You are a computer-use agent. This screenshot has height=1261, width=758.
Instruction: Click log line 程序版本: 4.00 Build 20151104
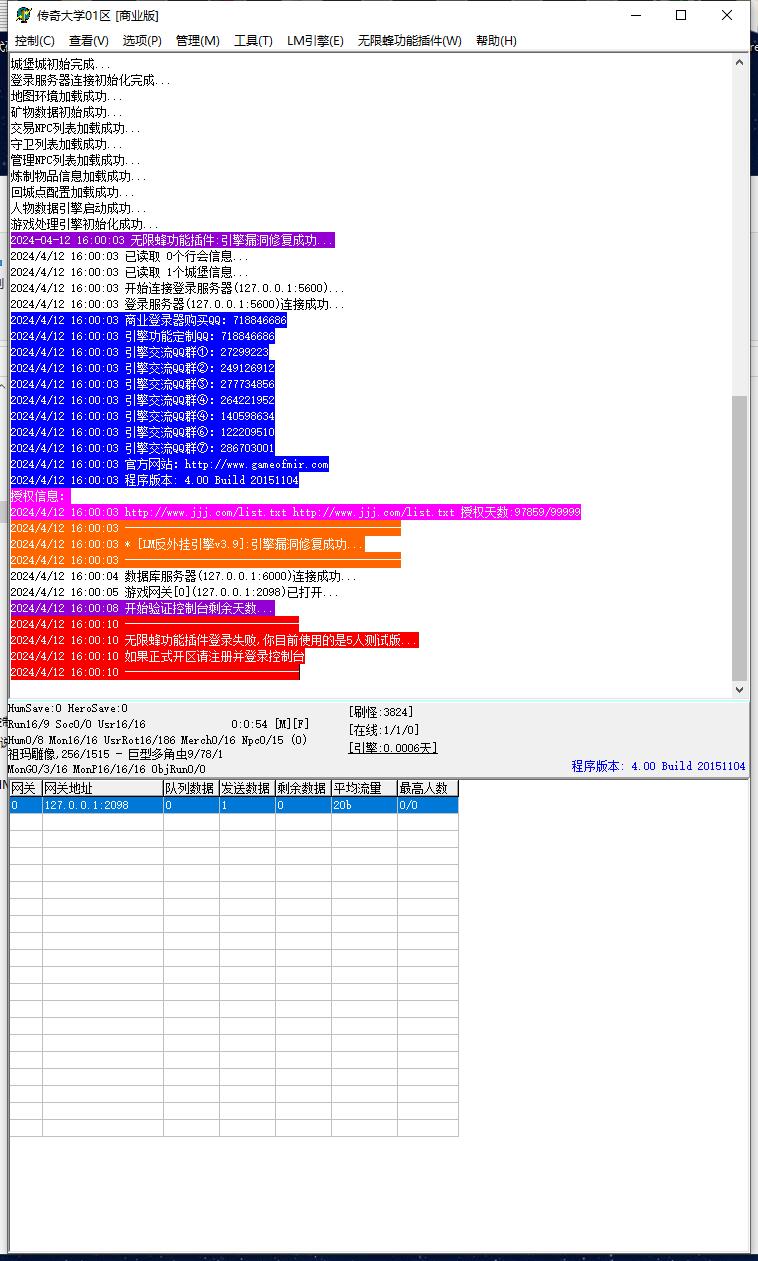point(155,480)
